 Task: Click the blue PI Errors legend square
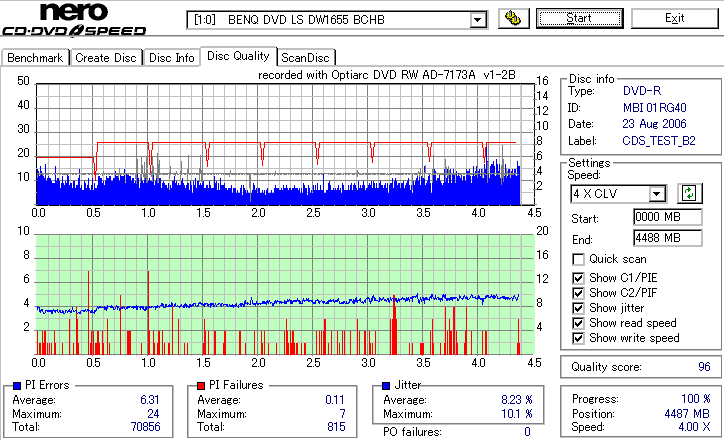pyautogui.click(x=17, y=386)
